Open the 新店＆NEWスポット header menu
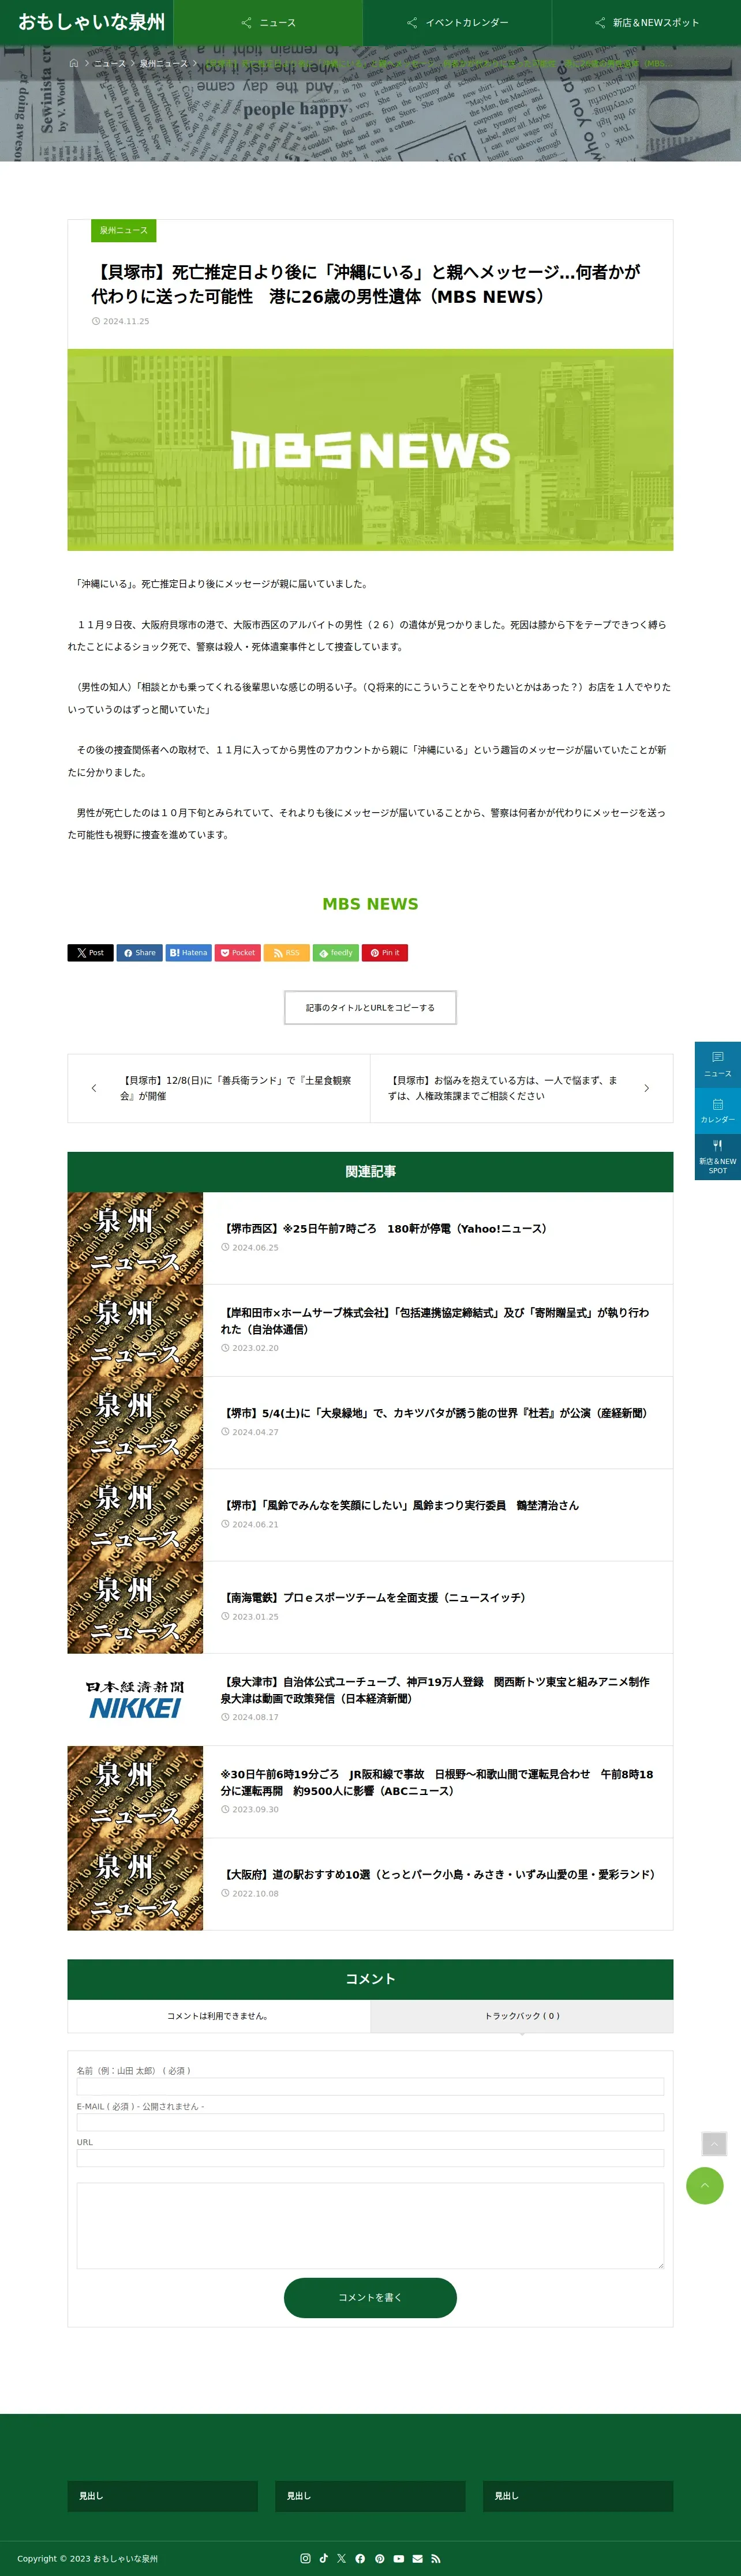The height and width of the screenshot is (2576, 741). click(646, 22)
